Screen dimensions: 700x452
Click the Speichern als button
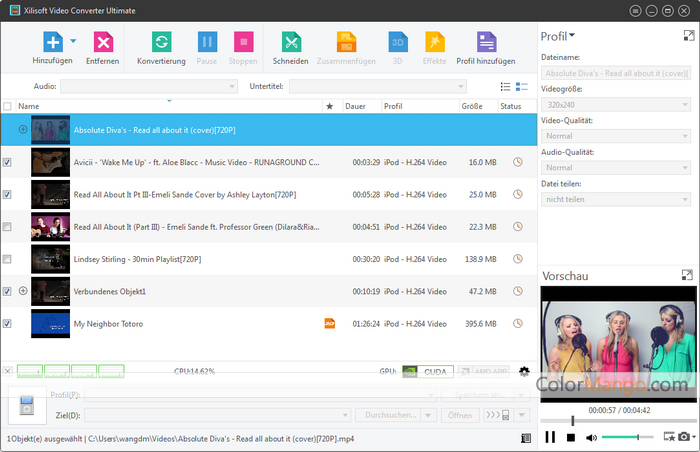pos(477,395)
